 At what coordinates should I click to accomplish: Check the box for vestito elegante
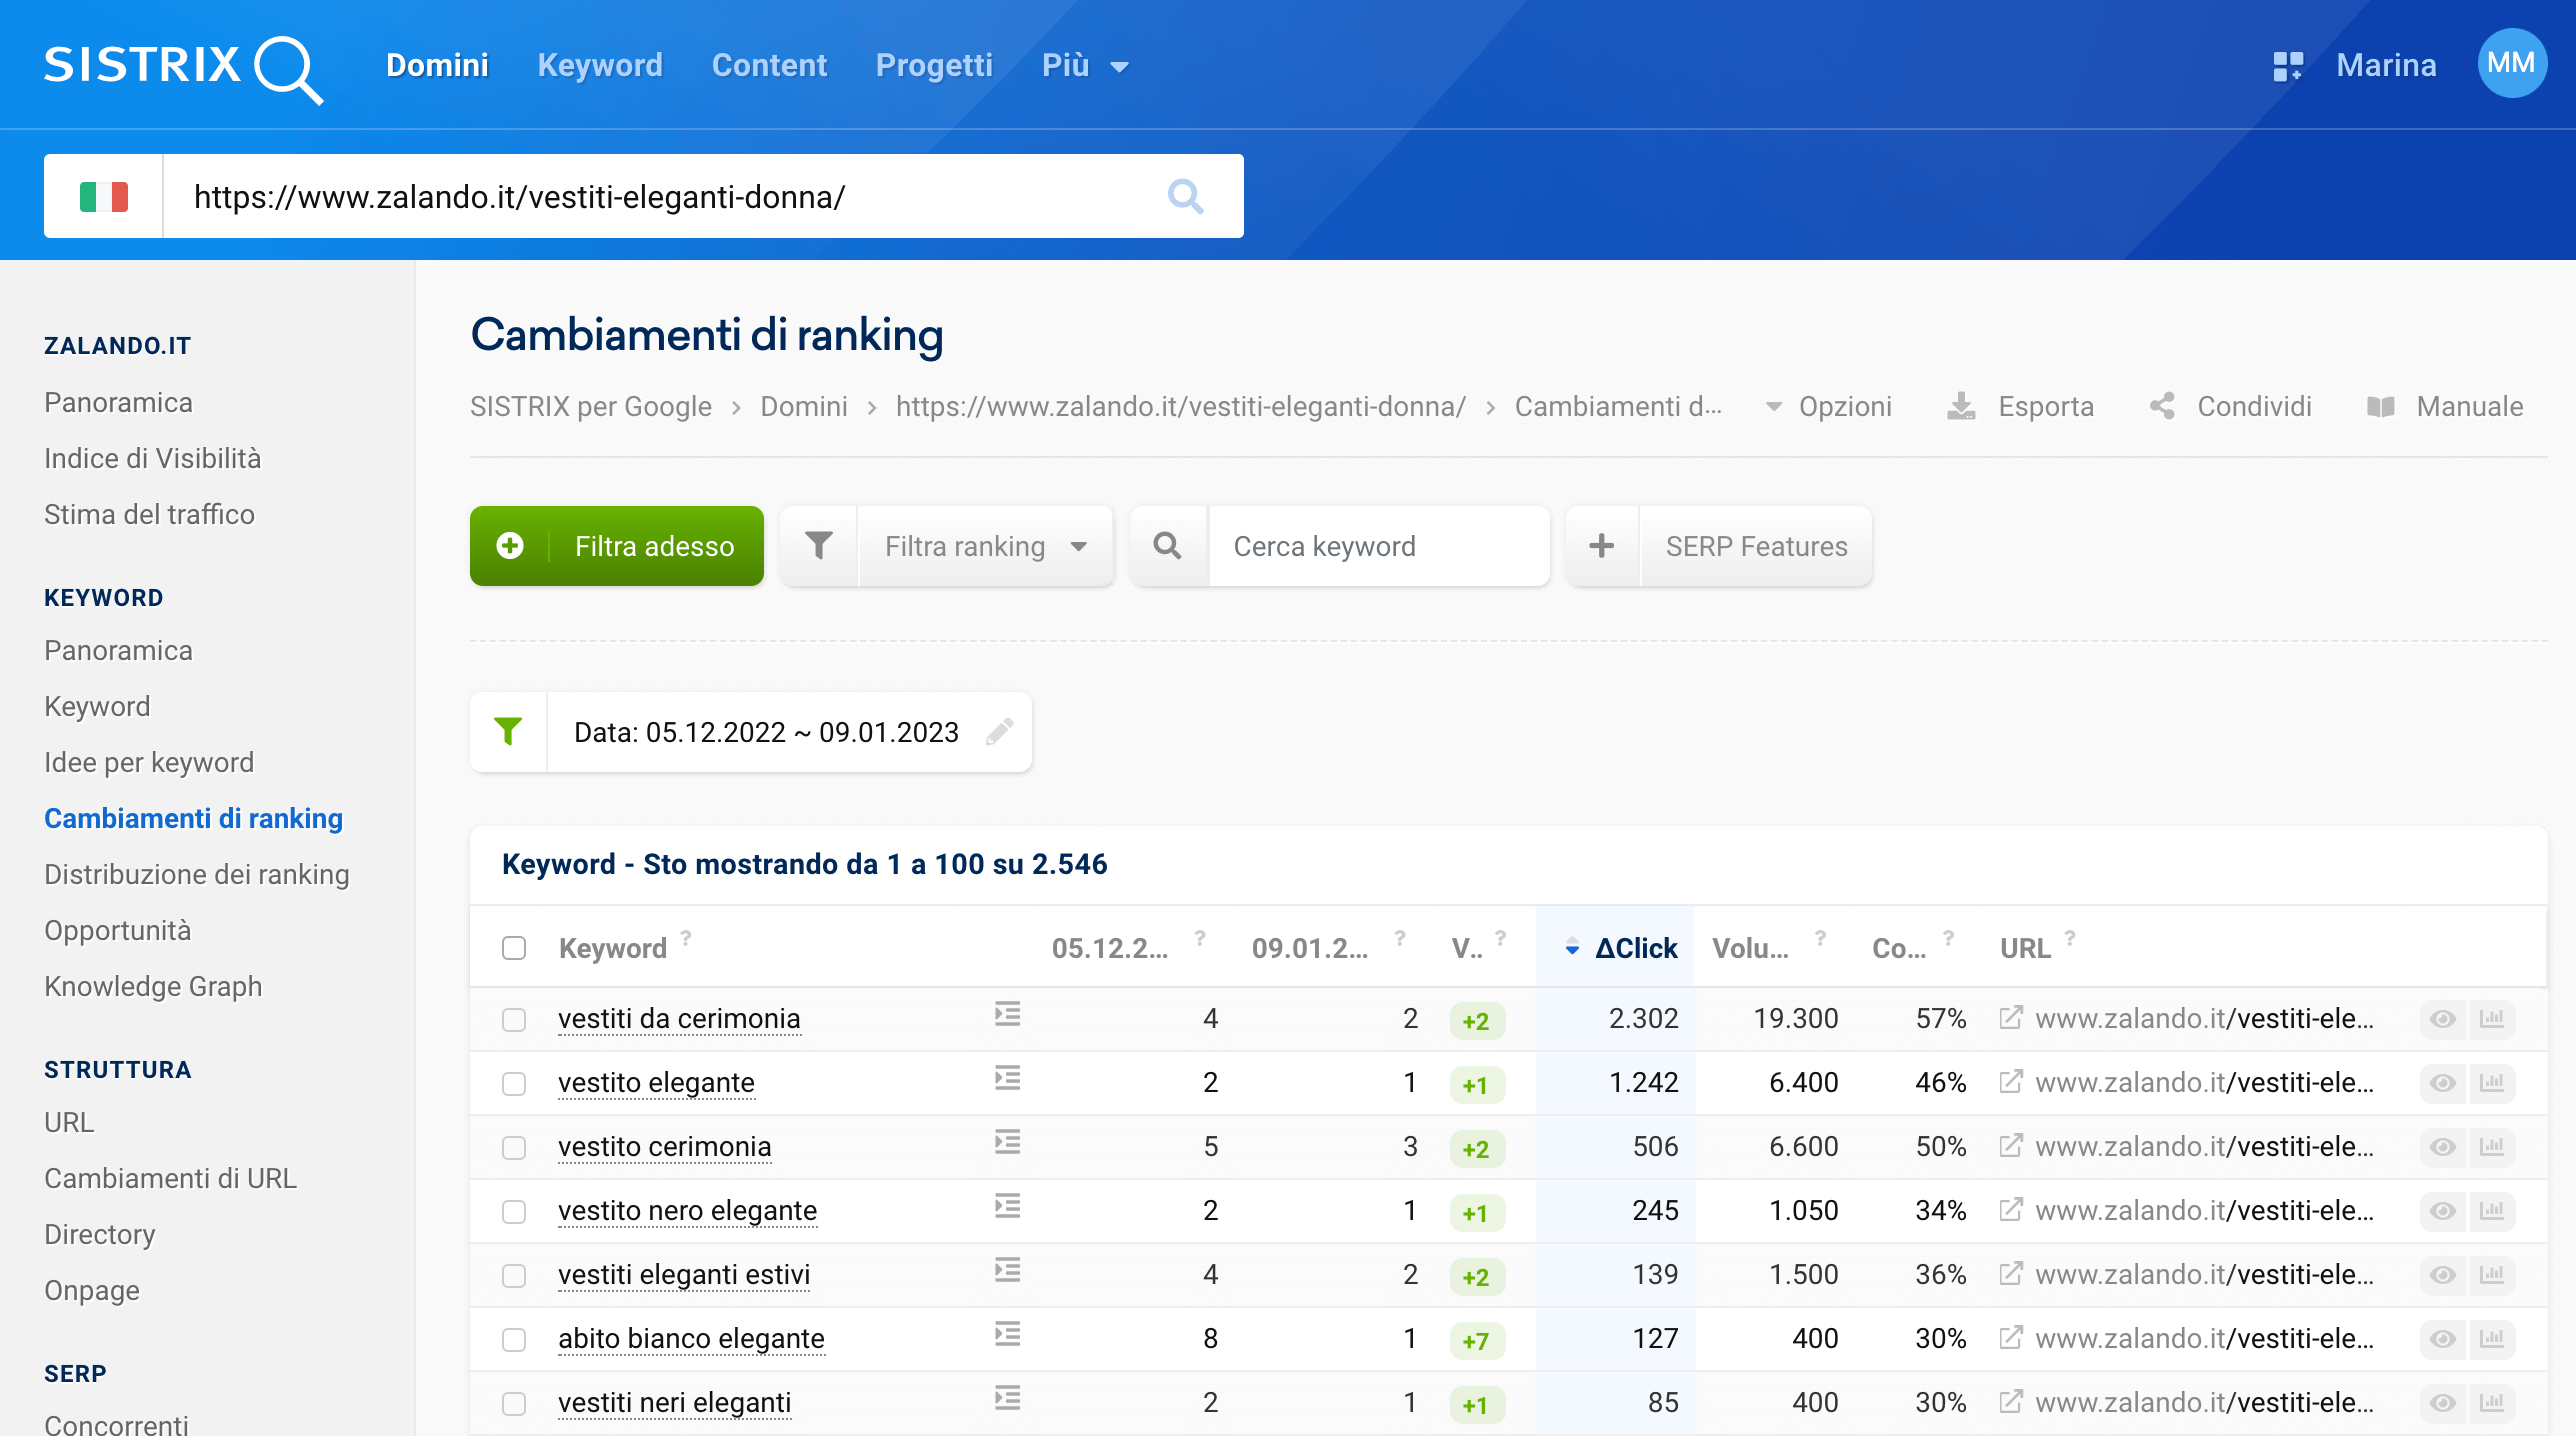(x=514, y=1084)
